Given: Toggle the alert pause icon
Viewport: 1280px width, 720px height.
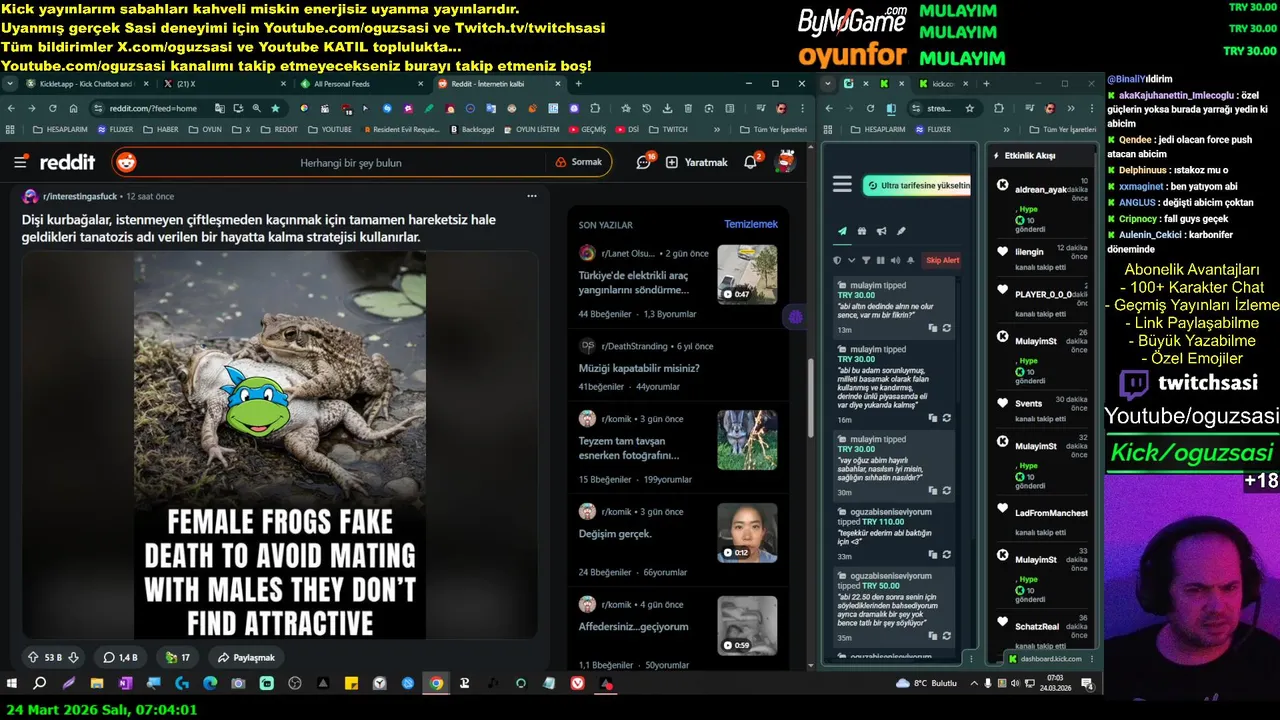Looking at the screenshot, I should coord(880,260).
